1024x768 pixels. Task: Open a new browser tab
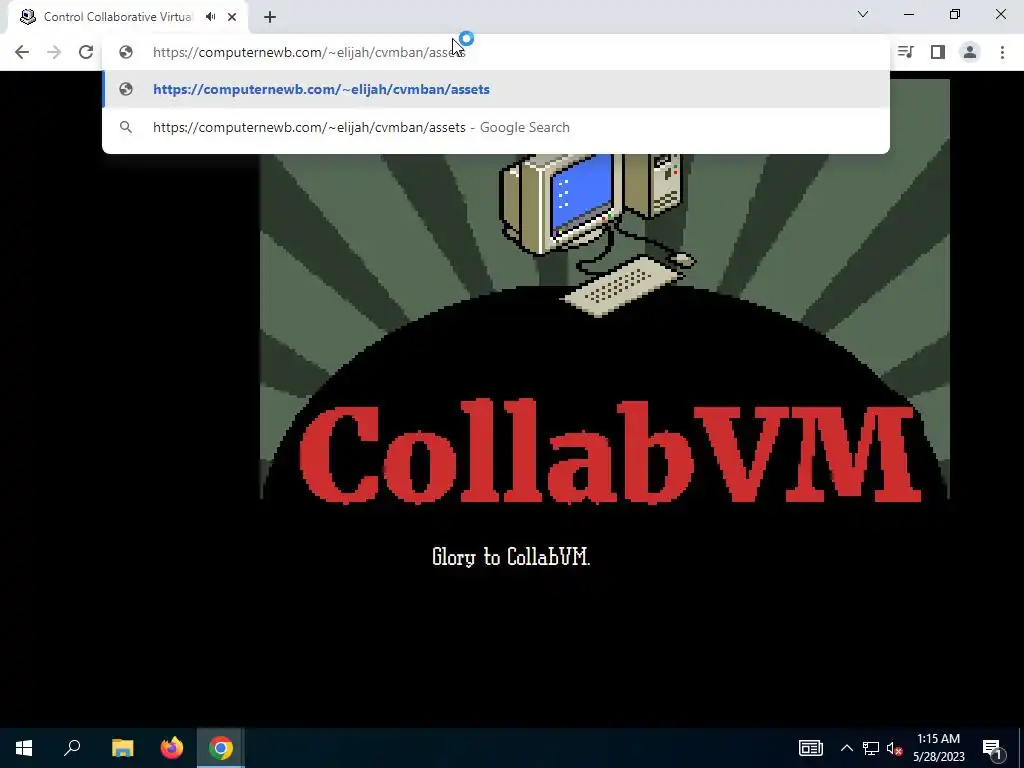(270, 17)
